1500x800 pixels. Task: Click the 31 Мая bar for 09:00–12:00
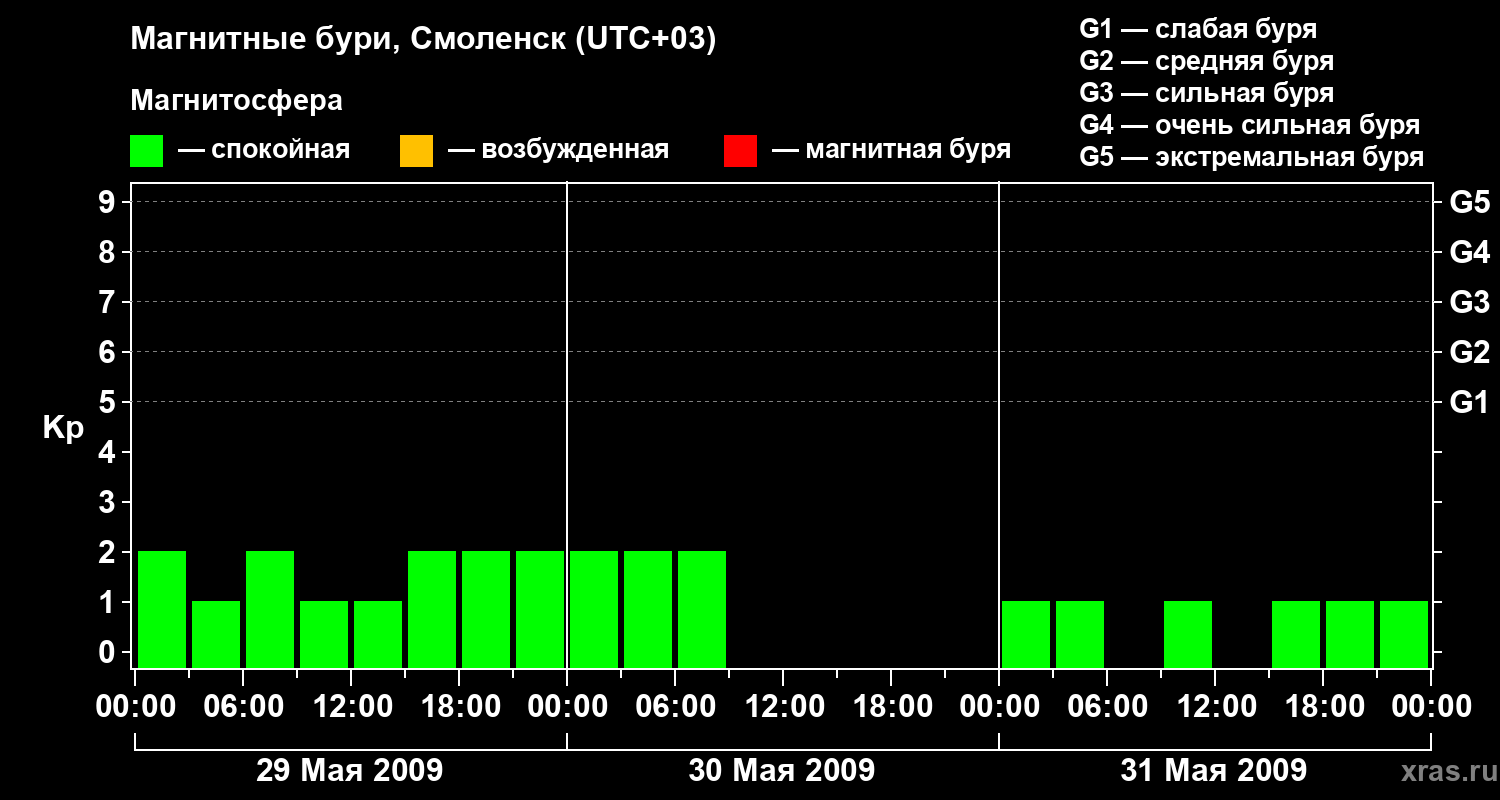1188,634
